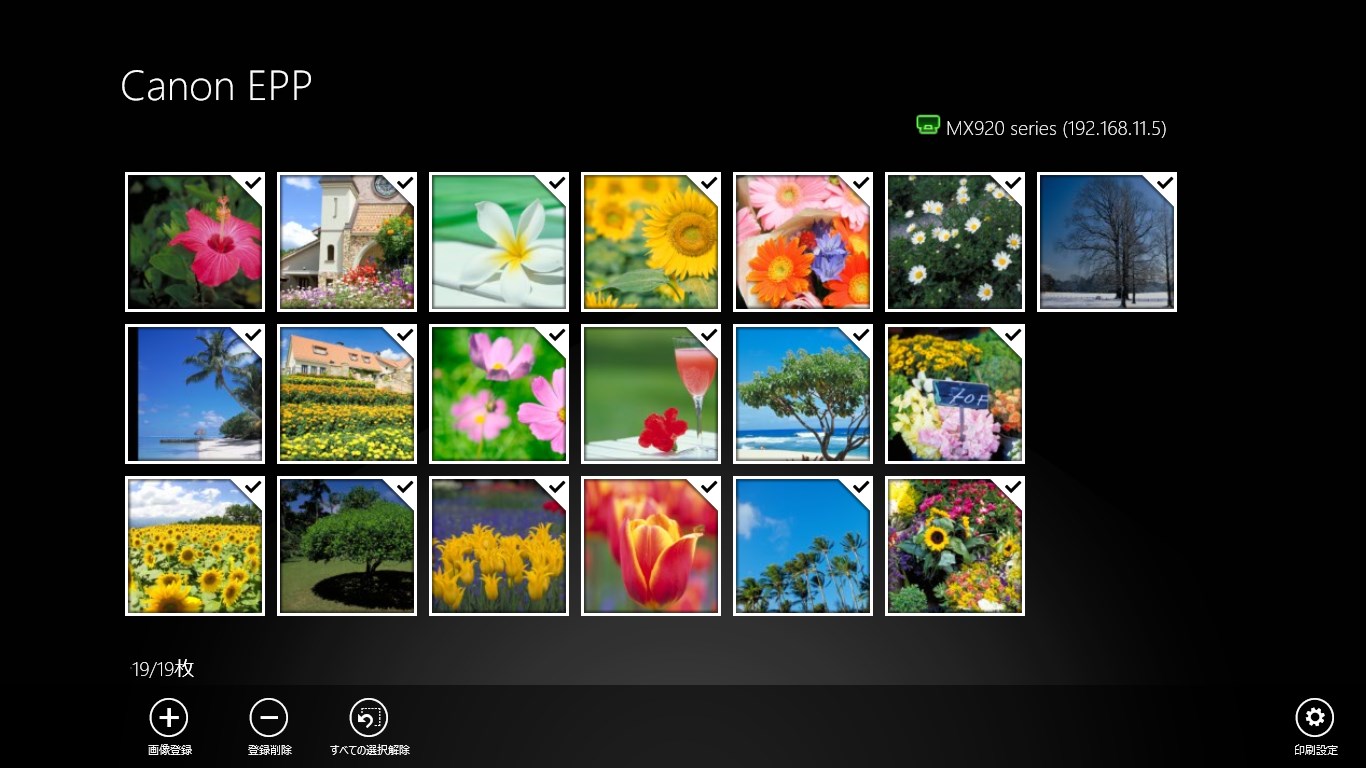Click the beach palm tree thumbnail
Viewport: 1366px width, 768px height.
pyautogui.click(x=195, y=394)
